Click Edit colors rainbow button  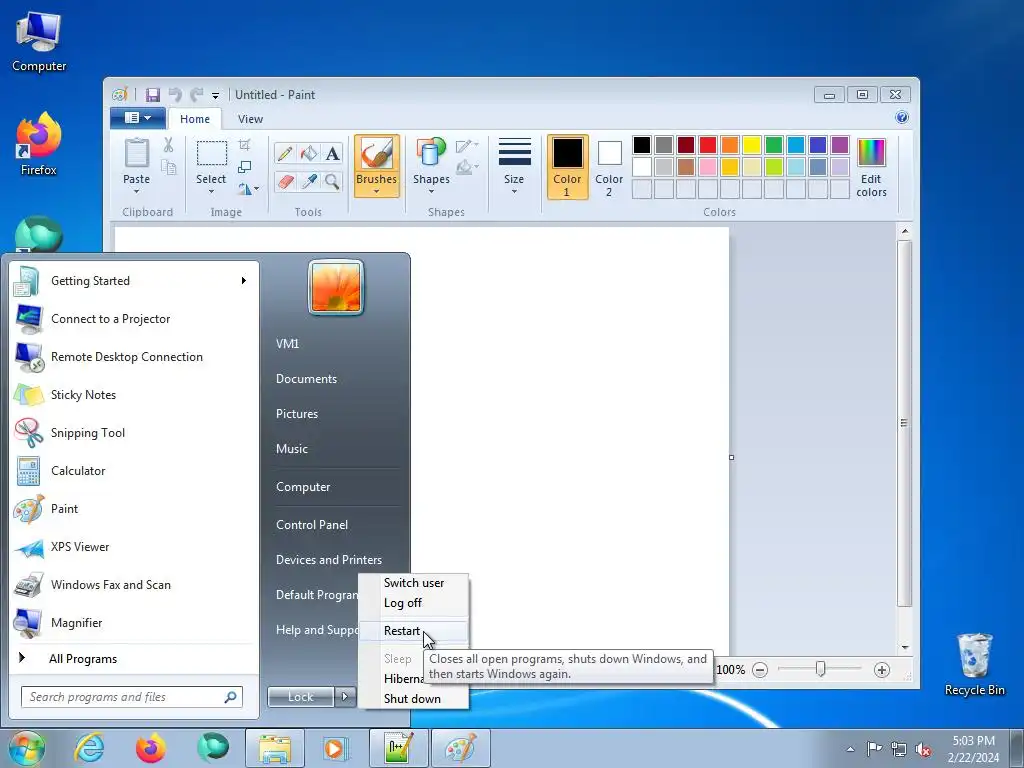point(871,168)
